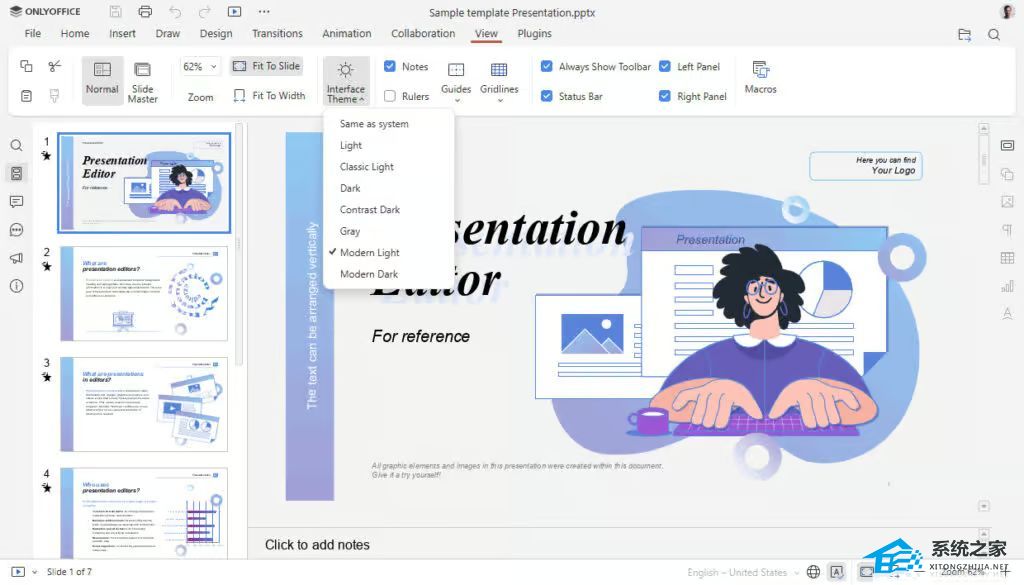
Task: Click the Save icon in title bar
Action: 116,12
